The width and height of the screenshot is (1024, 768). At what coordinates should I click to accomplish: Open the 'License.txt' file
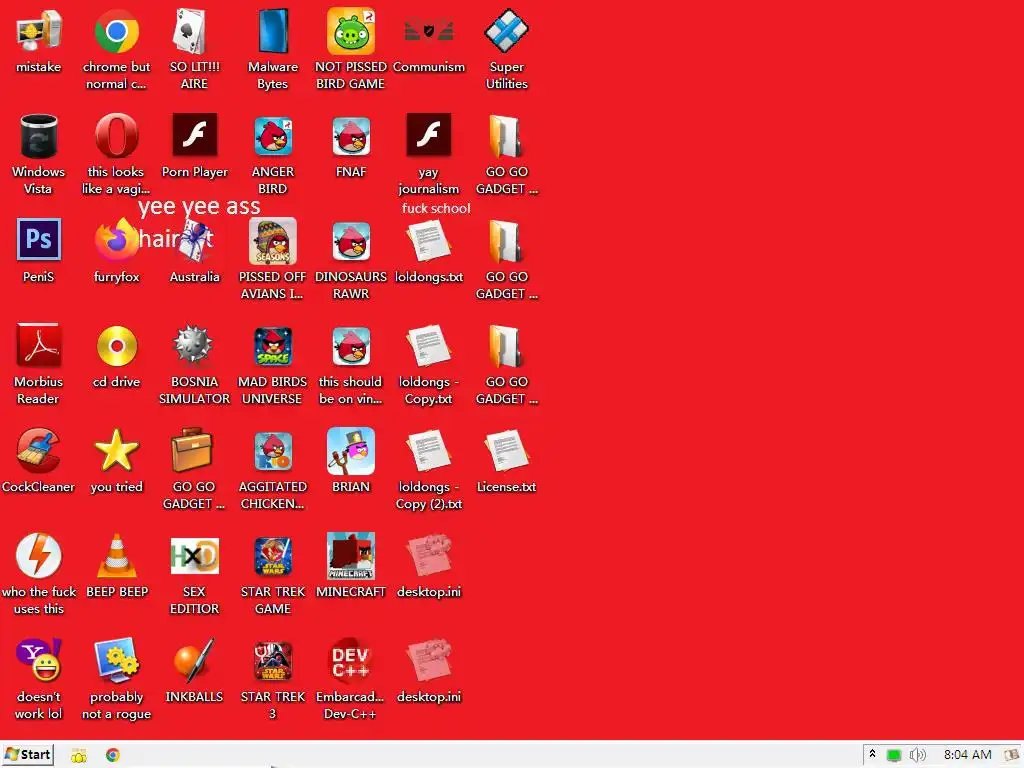tap(506, 451)
